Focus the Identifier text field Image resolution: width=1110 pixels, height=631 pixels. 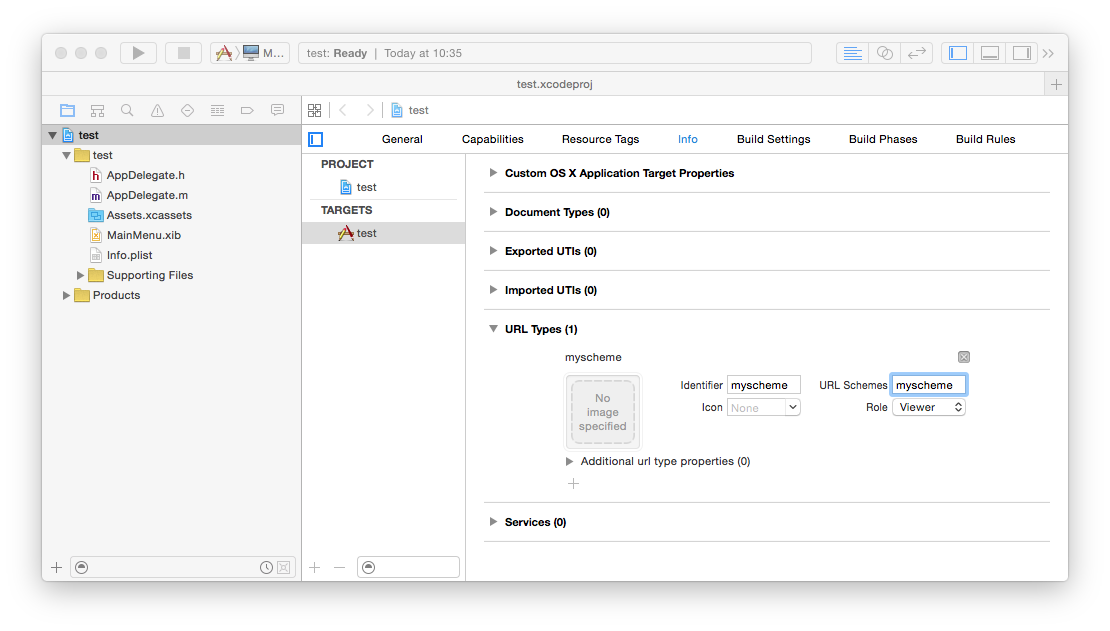click(764, 385)
